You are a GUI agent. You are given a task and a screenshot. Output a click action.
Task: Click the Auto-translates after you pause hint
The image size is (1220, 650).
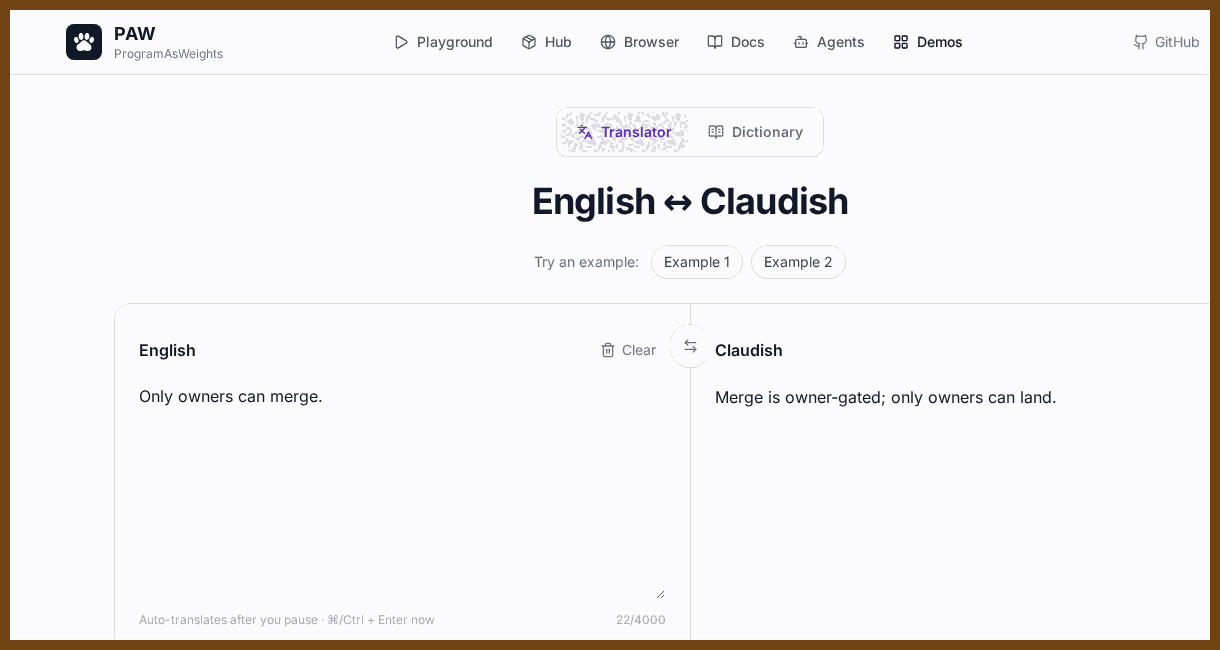click(x=287, y=620)
